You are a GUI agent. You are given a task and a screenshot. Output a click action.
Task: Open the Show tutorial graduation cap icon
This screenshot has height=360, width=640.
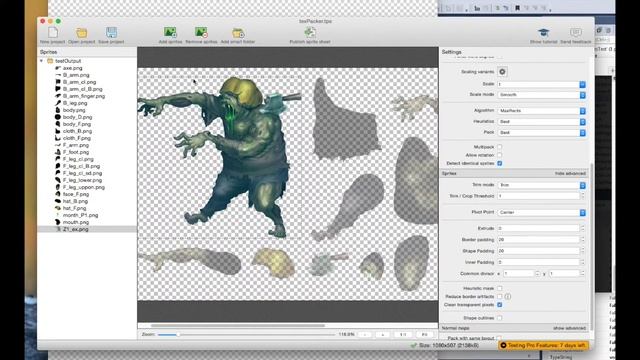(x=543, y=32)
